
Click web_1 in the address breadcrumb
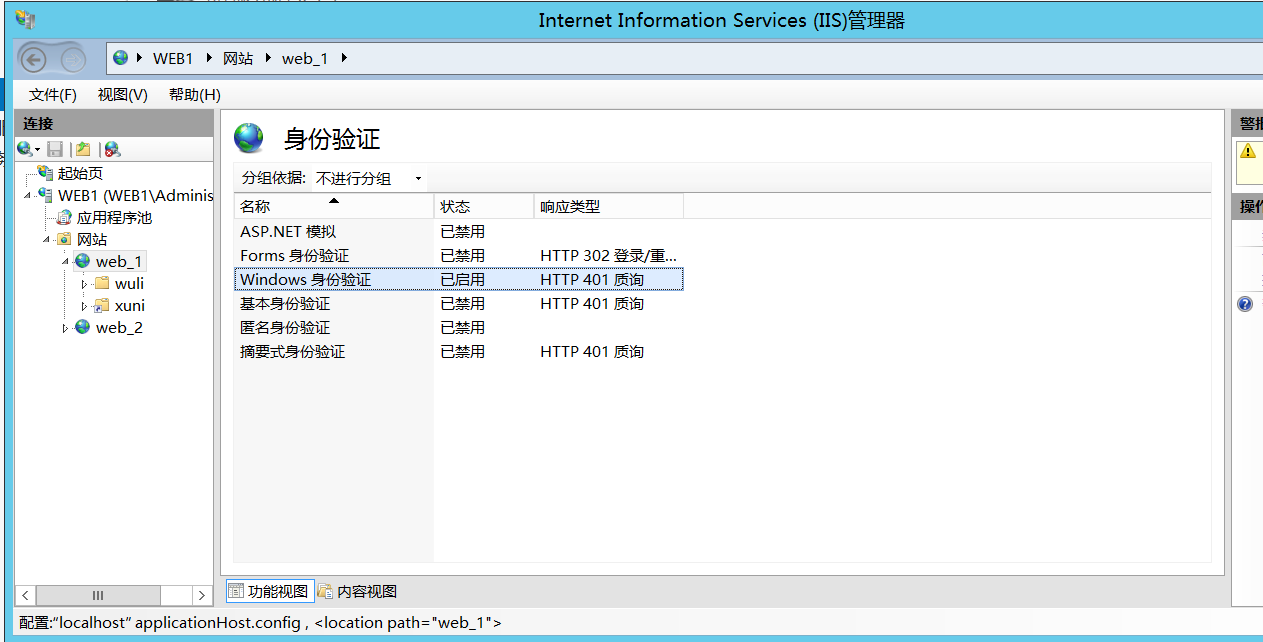tap(305, 58)
